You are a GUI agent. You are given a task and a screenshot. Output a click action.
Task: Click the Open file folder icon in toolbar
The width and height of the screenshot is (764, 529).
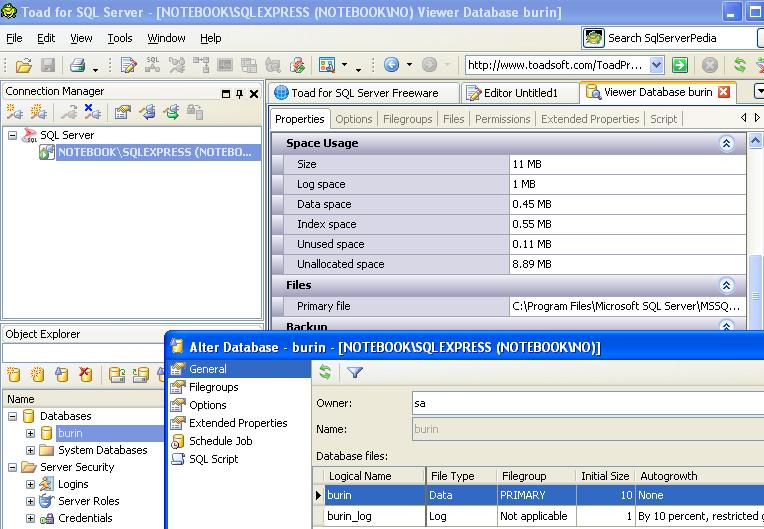coord(22,65)
